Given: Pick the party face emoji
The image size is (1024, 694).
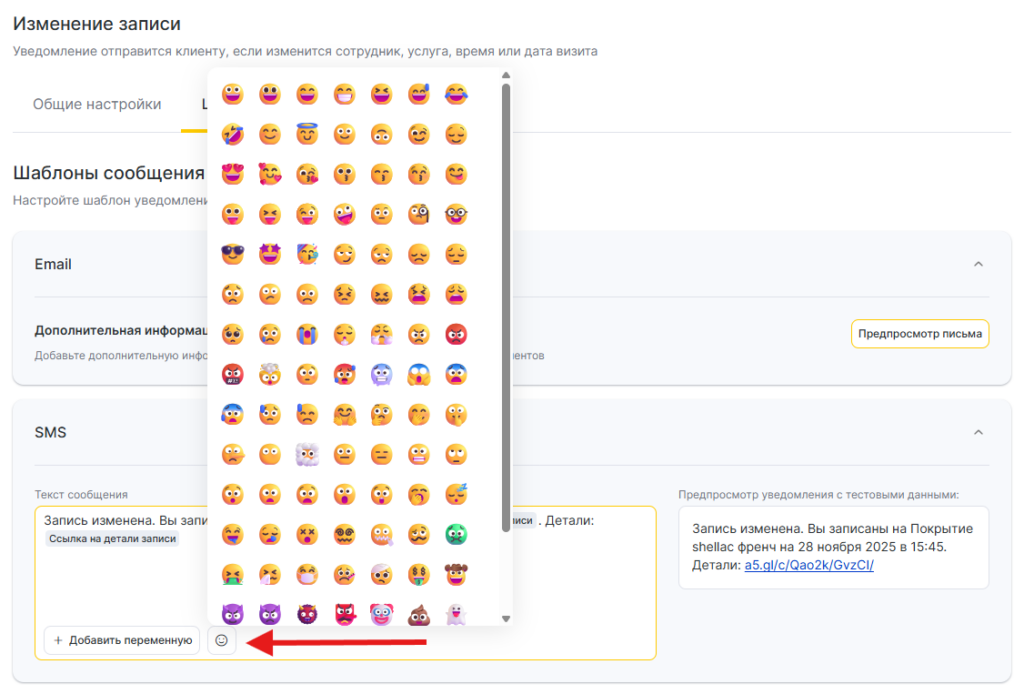Looking at the screenshot, I should coord(307,254).
